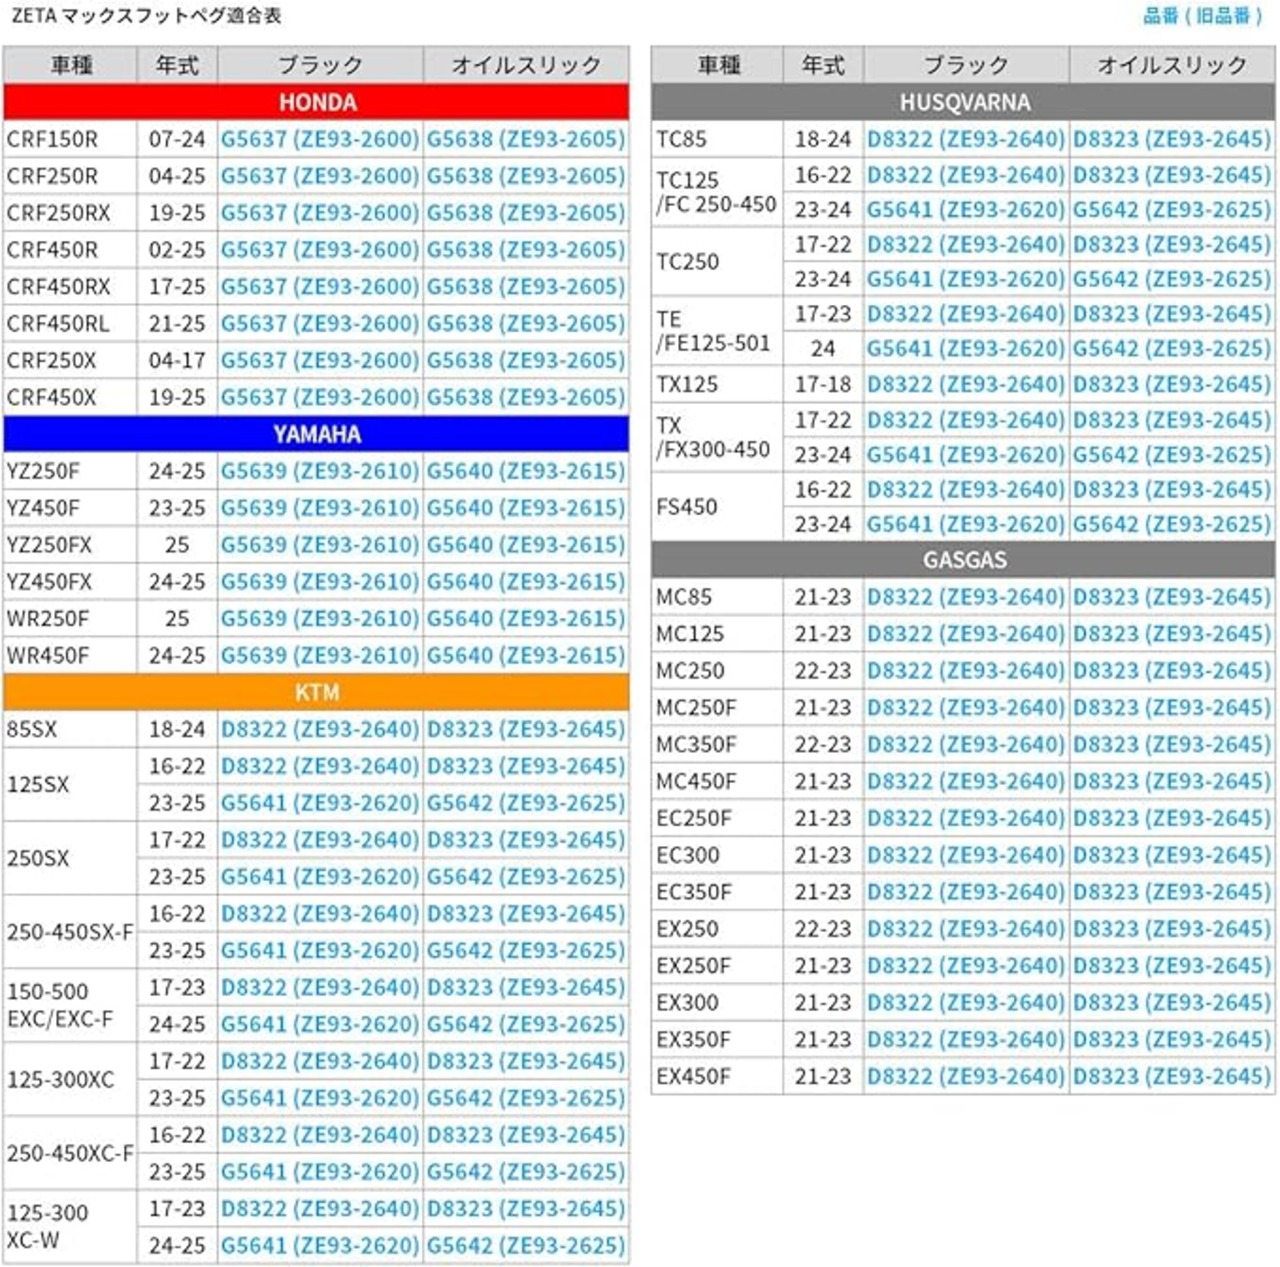This screenshot has width=1280, height=1267.
Task: Click the orange KTM section header
Action: point(316,692)
